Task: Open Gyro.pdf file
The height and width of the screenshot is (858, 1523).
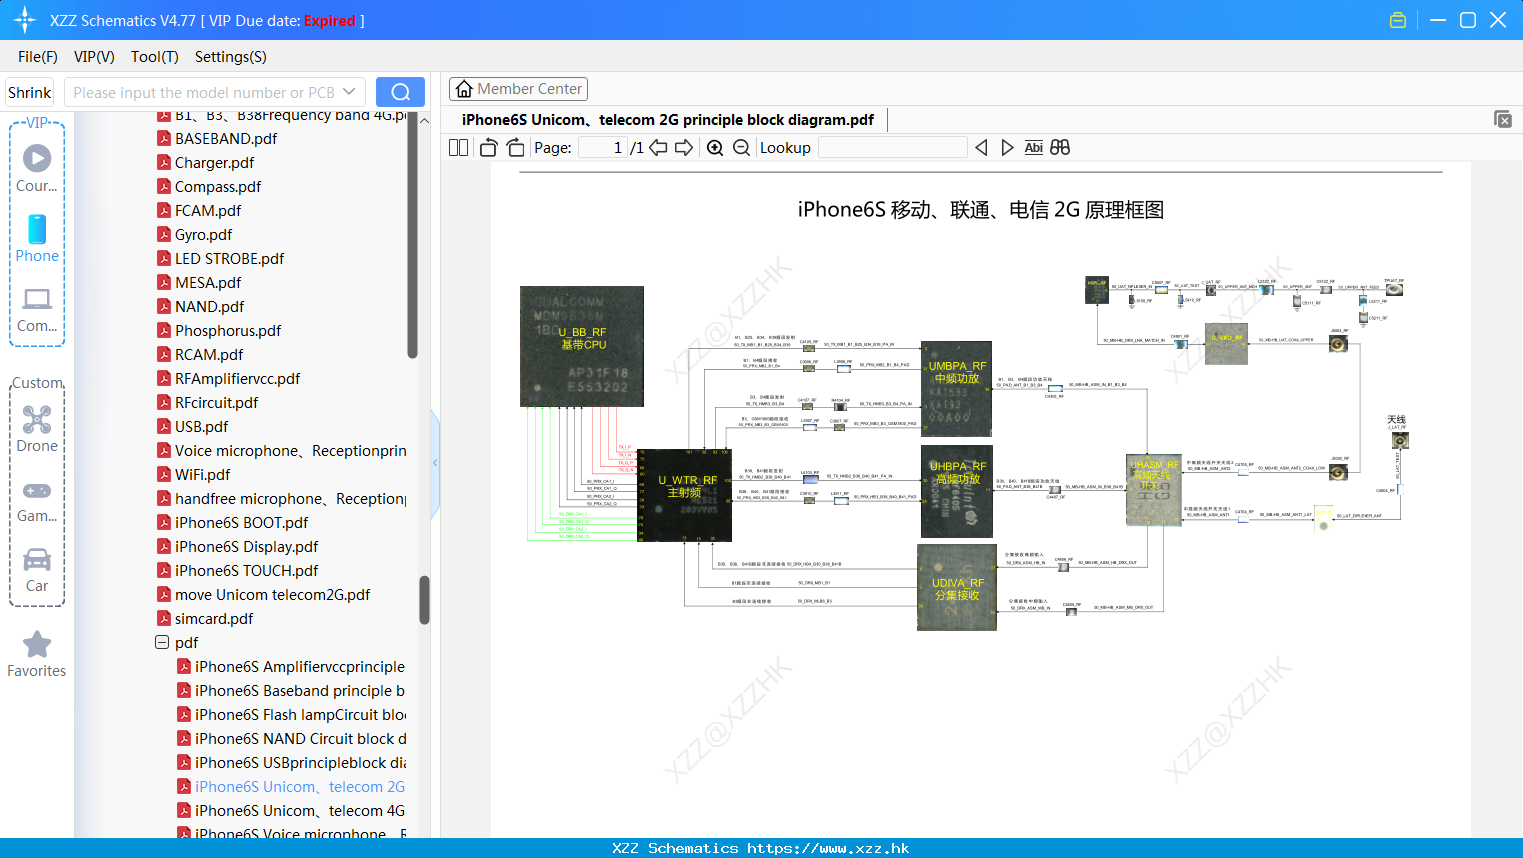Action: pos(203,235)
